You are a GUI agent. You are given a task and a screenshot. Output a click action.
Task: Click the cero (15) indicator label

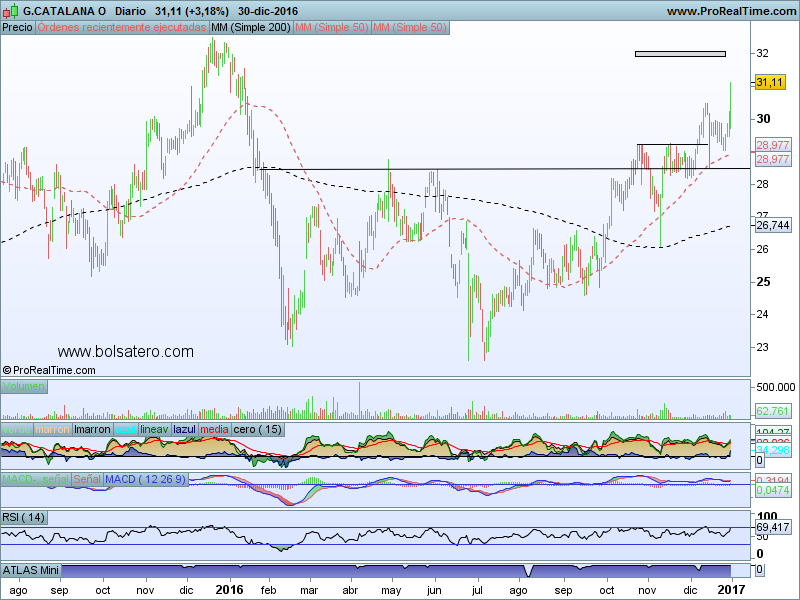258,429
